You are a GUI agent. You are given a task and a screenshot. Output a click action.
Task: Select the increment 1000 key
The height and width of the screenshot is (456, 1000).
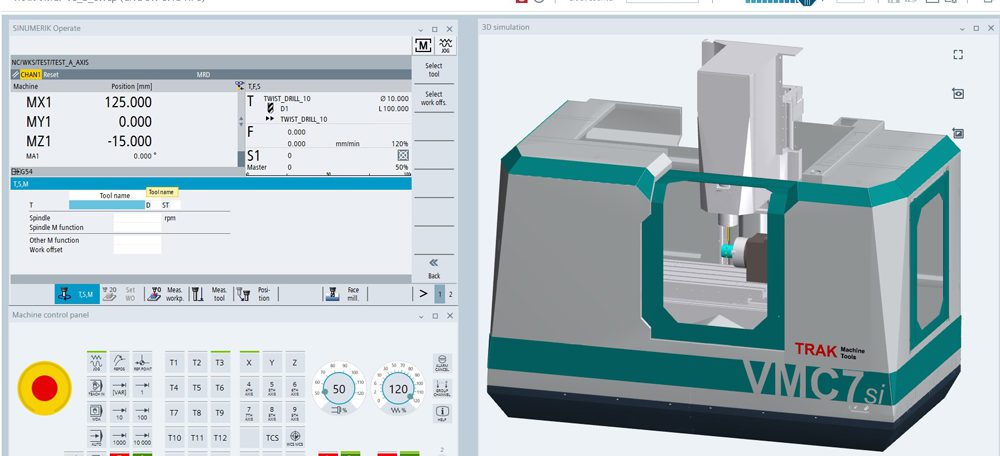click(119, 437)
